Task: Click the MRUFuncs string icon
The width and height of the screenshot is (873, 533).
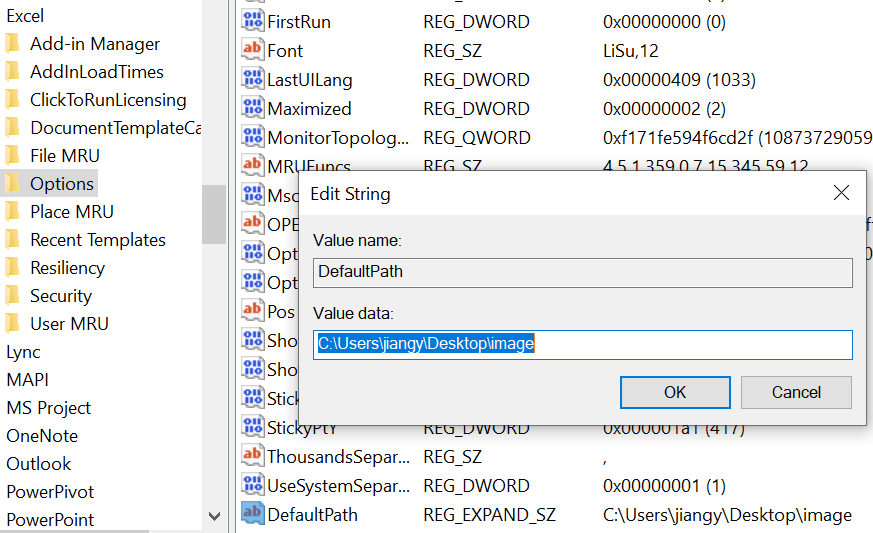Action: [252, 164]
